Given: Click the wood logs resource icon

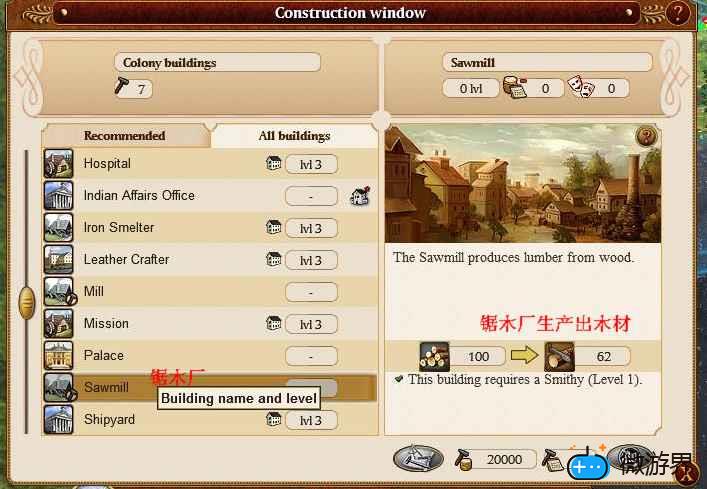Looking at the screenshot, I should pos(434,356).
